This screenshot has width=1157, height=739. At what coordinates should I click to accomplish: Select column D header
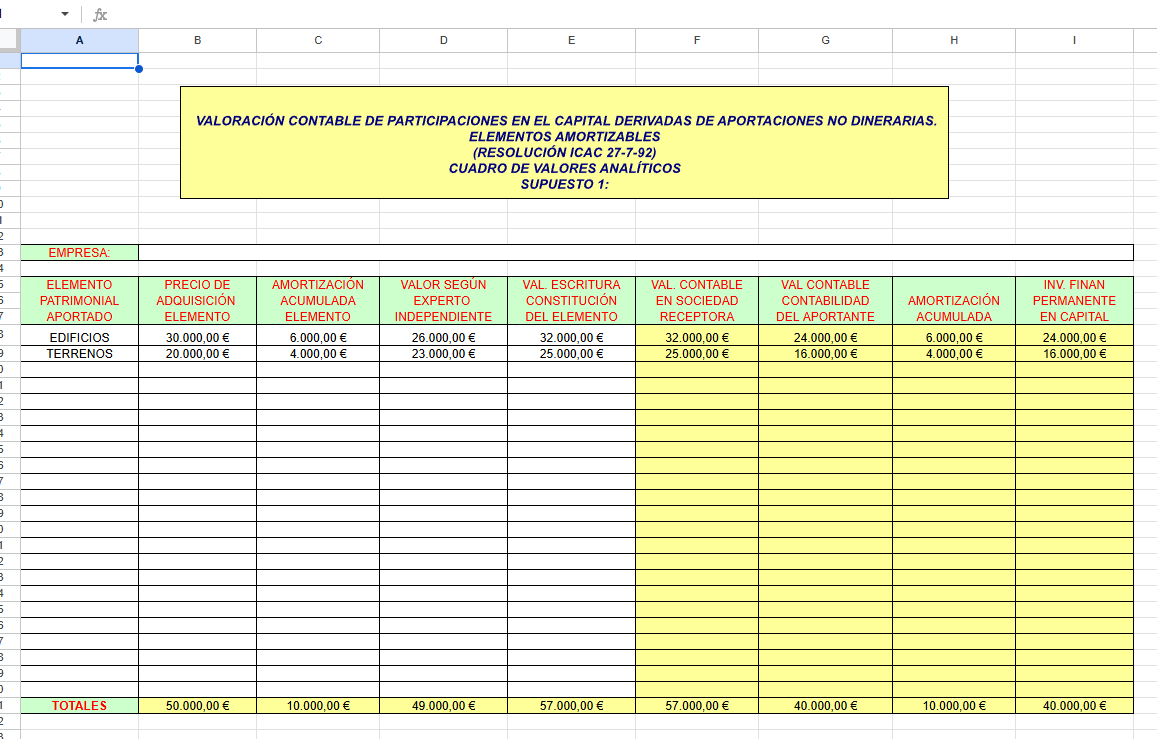tap(443, 40)
